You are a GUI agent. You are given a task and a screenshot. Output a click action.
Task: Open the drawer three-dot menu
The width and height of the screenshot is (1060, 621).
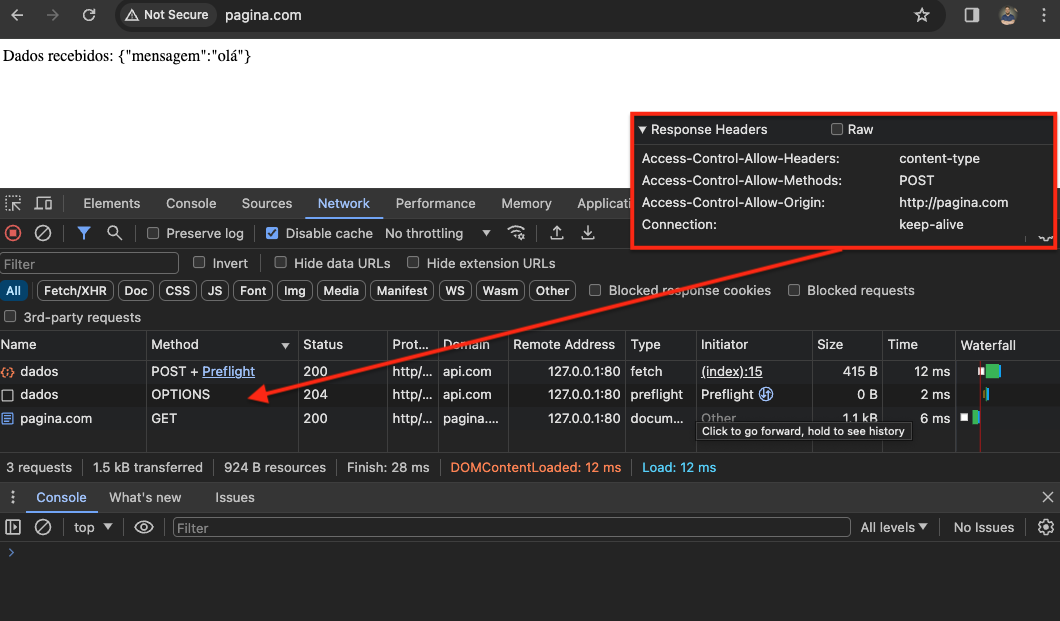[13, 497]
